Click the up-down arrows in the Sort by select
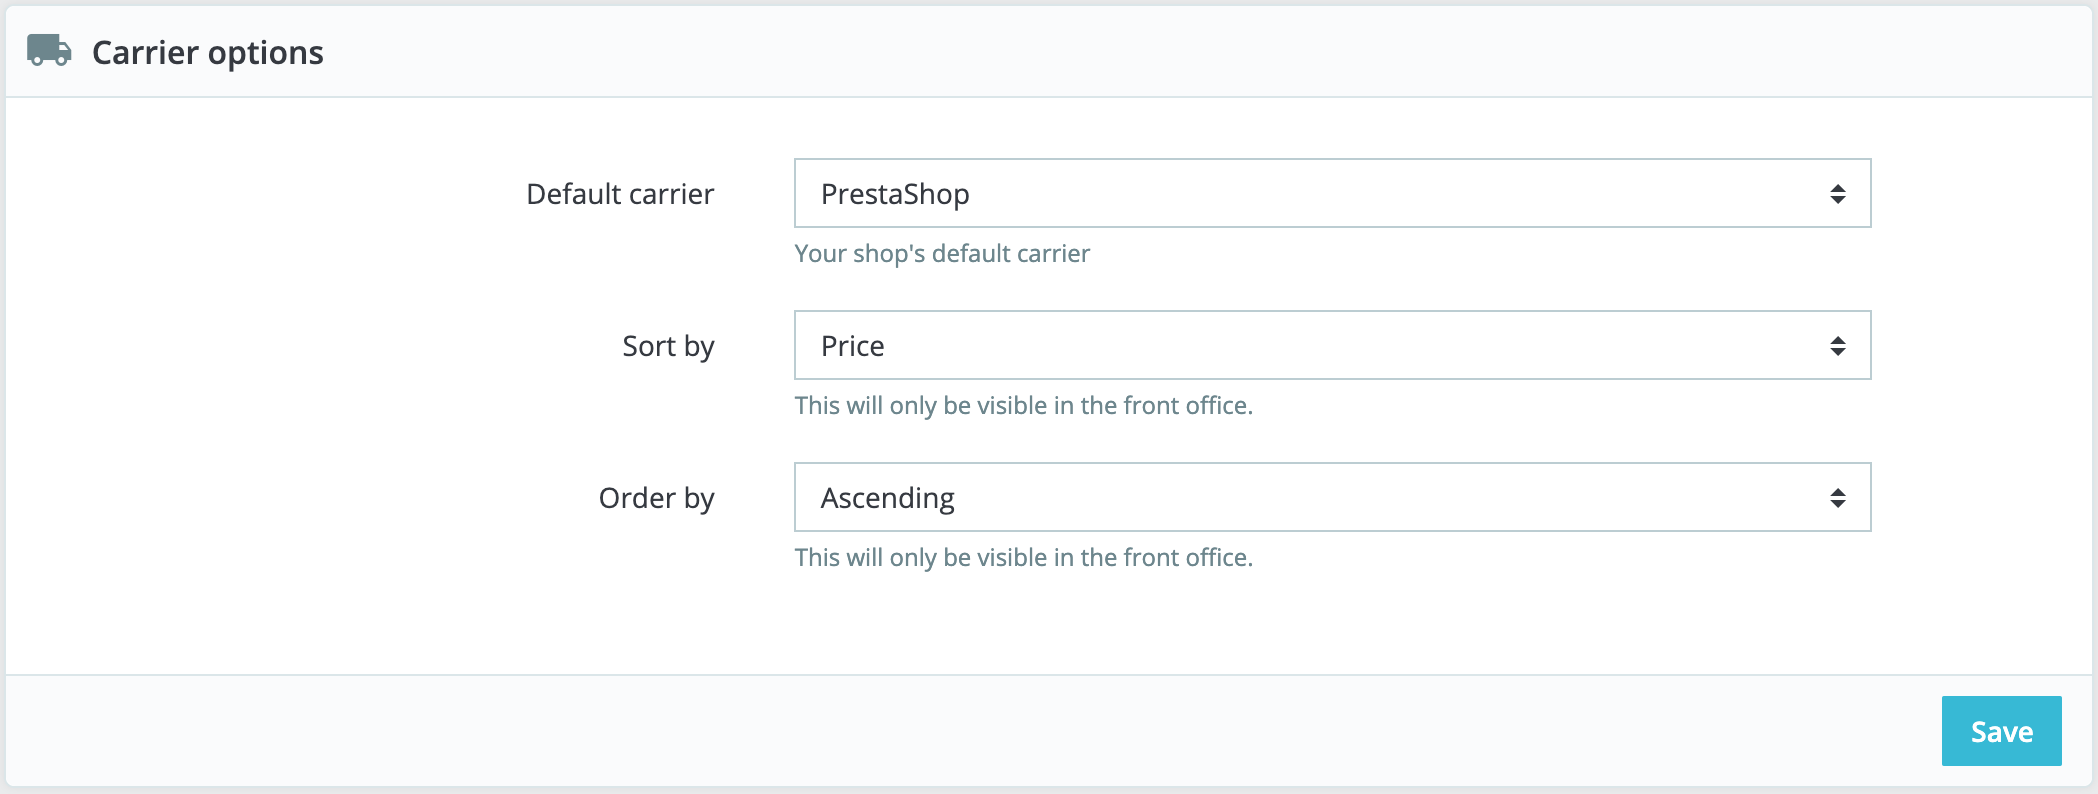The width and height of the screenshot is (2098, 794). click(x=1837, y=346)
